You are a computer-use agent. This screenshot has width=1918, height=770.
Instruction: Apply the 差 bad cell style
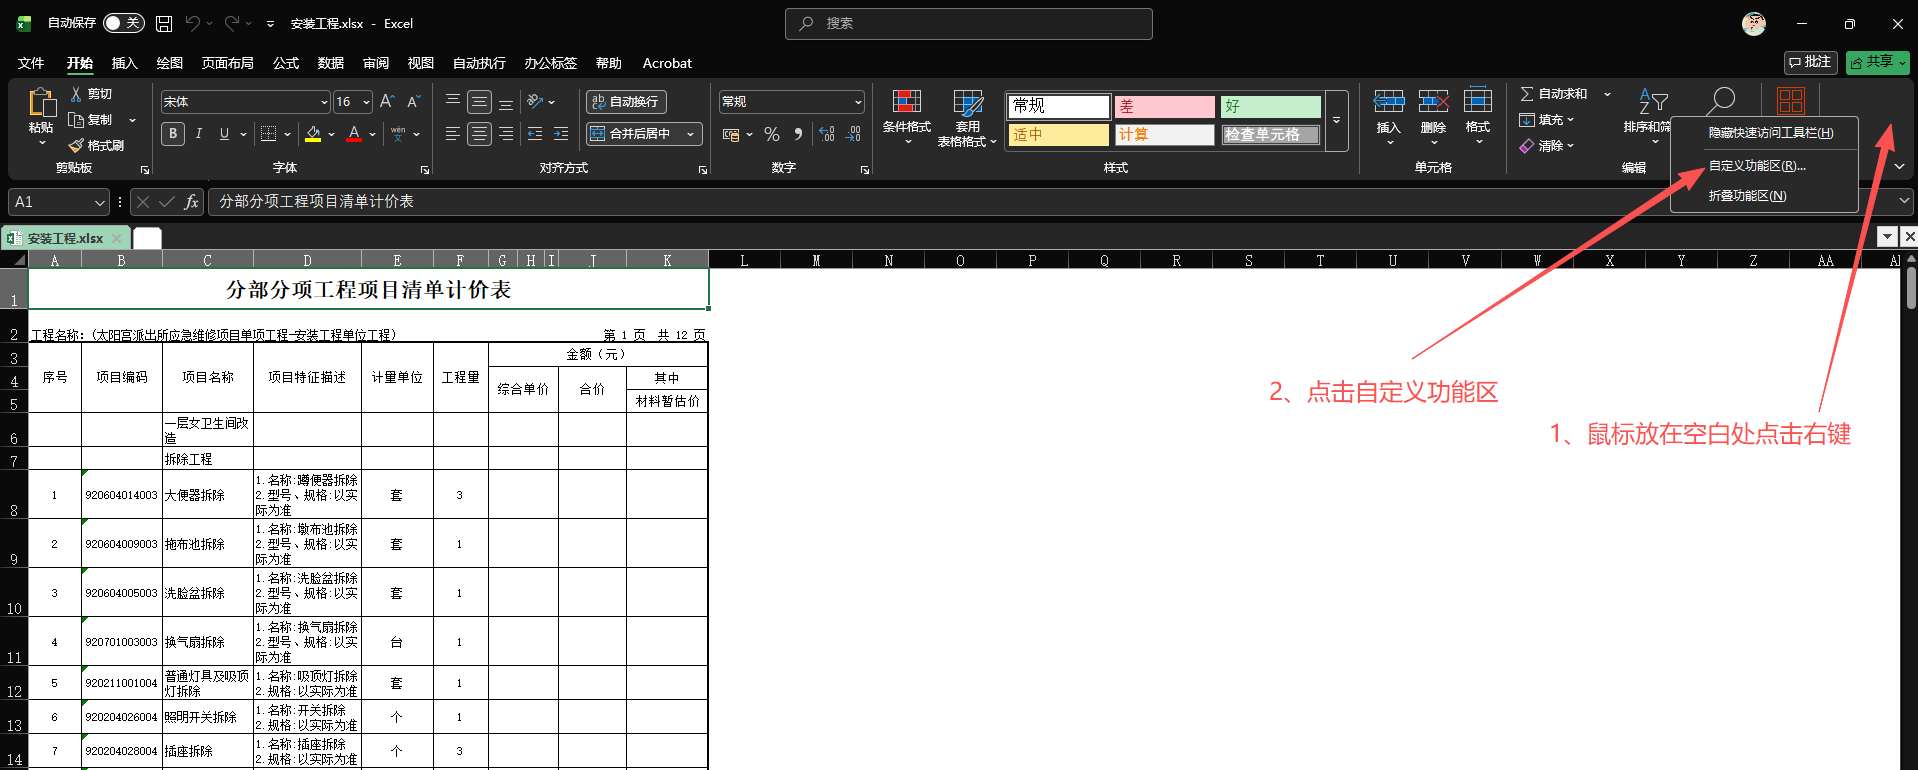pos(1165,106)
